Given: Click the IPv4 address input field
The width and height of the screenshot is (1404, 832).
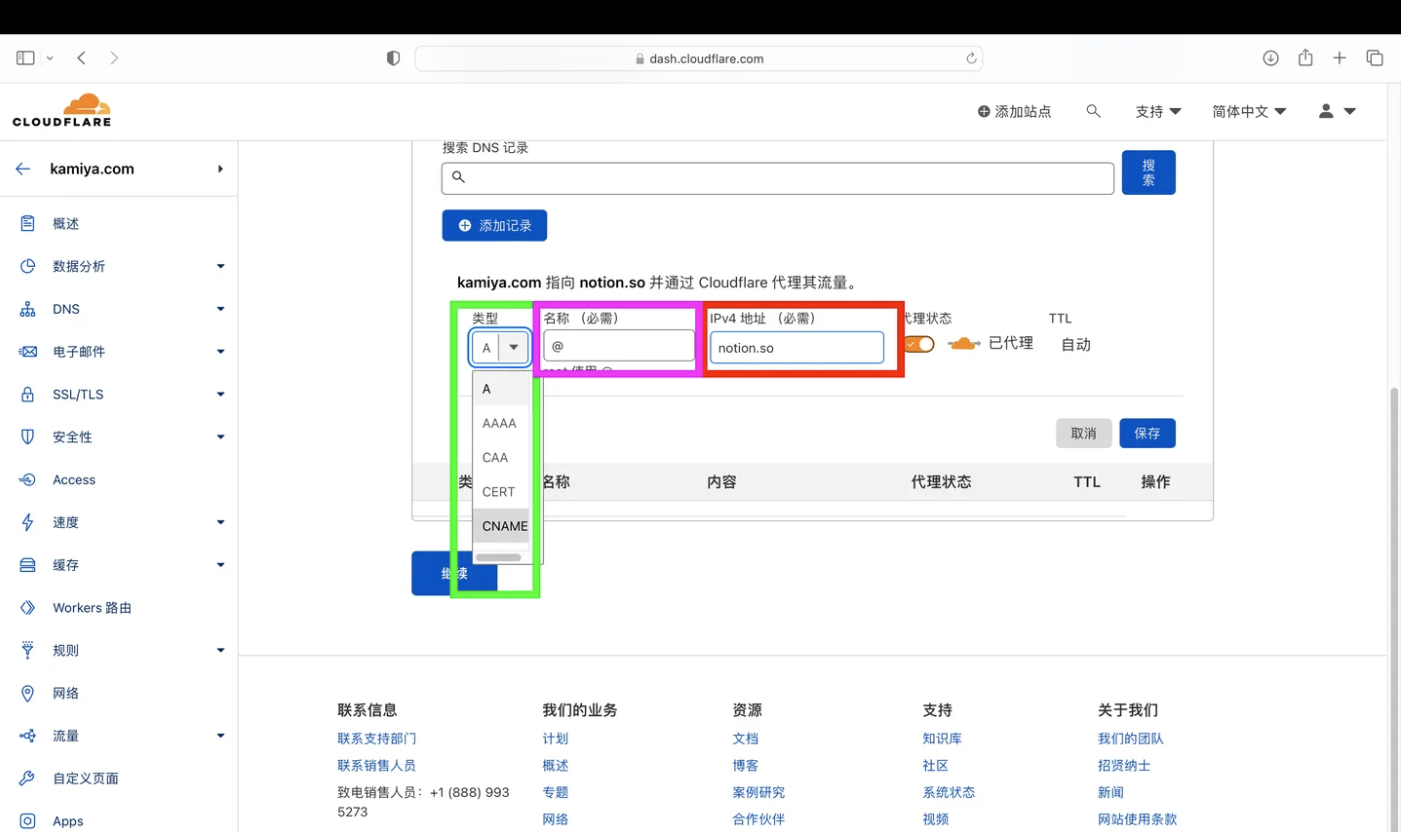Looking at the screenshot, I should [x=796, y=348].
